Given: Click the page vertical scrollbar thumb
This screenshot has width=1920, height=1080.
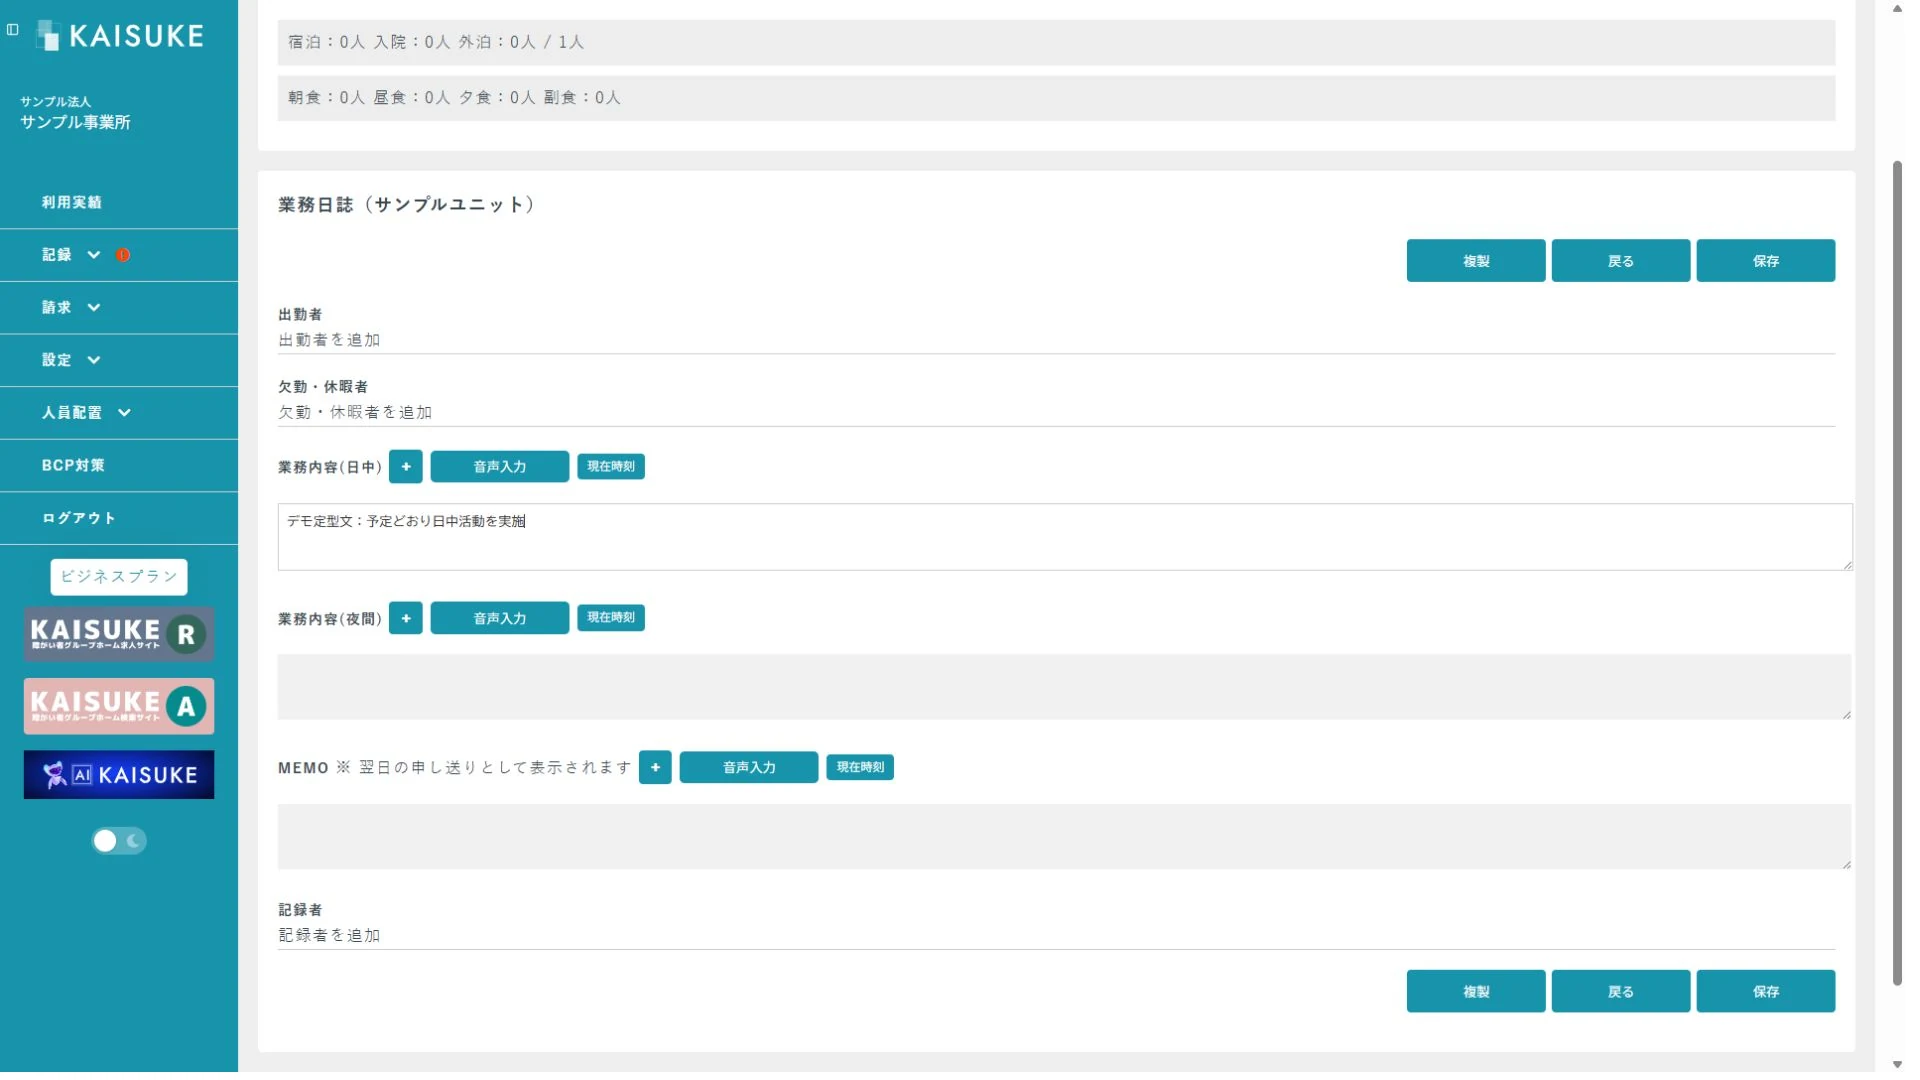Looking at the screenshot, I should coord(1897,572).
